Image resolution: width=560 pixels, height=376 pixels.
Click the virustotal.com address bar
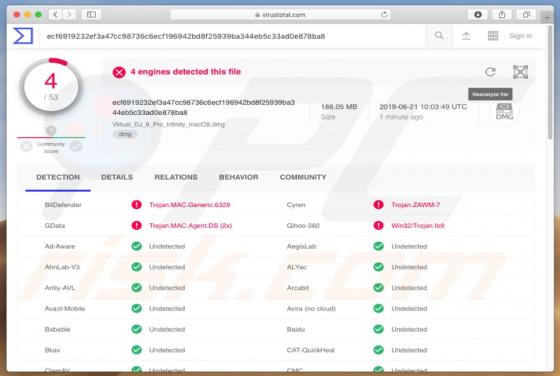click(x=280, y=15)
